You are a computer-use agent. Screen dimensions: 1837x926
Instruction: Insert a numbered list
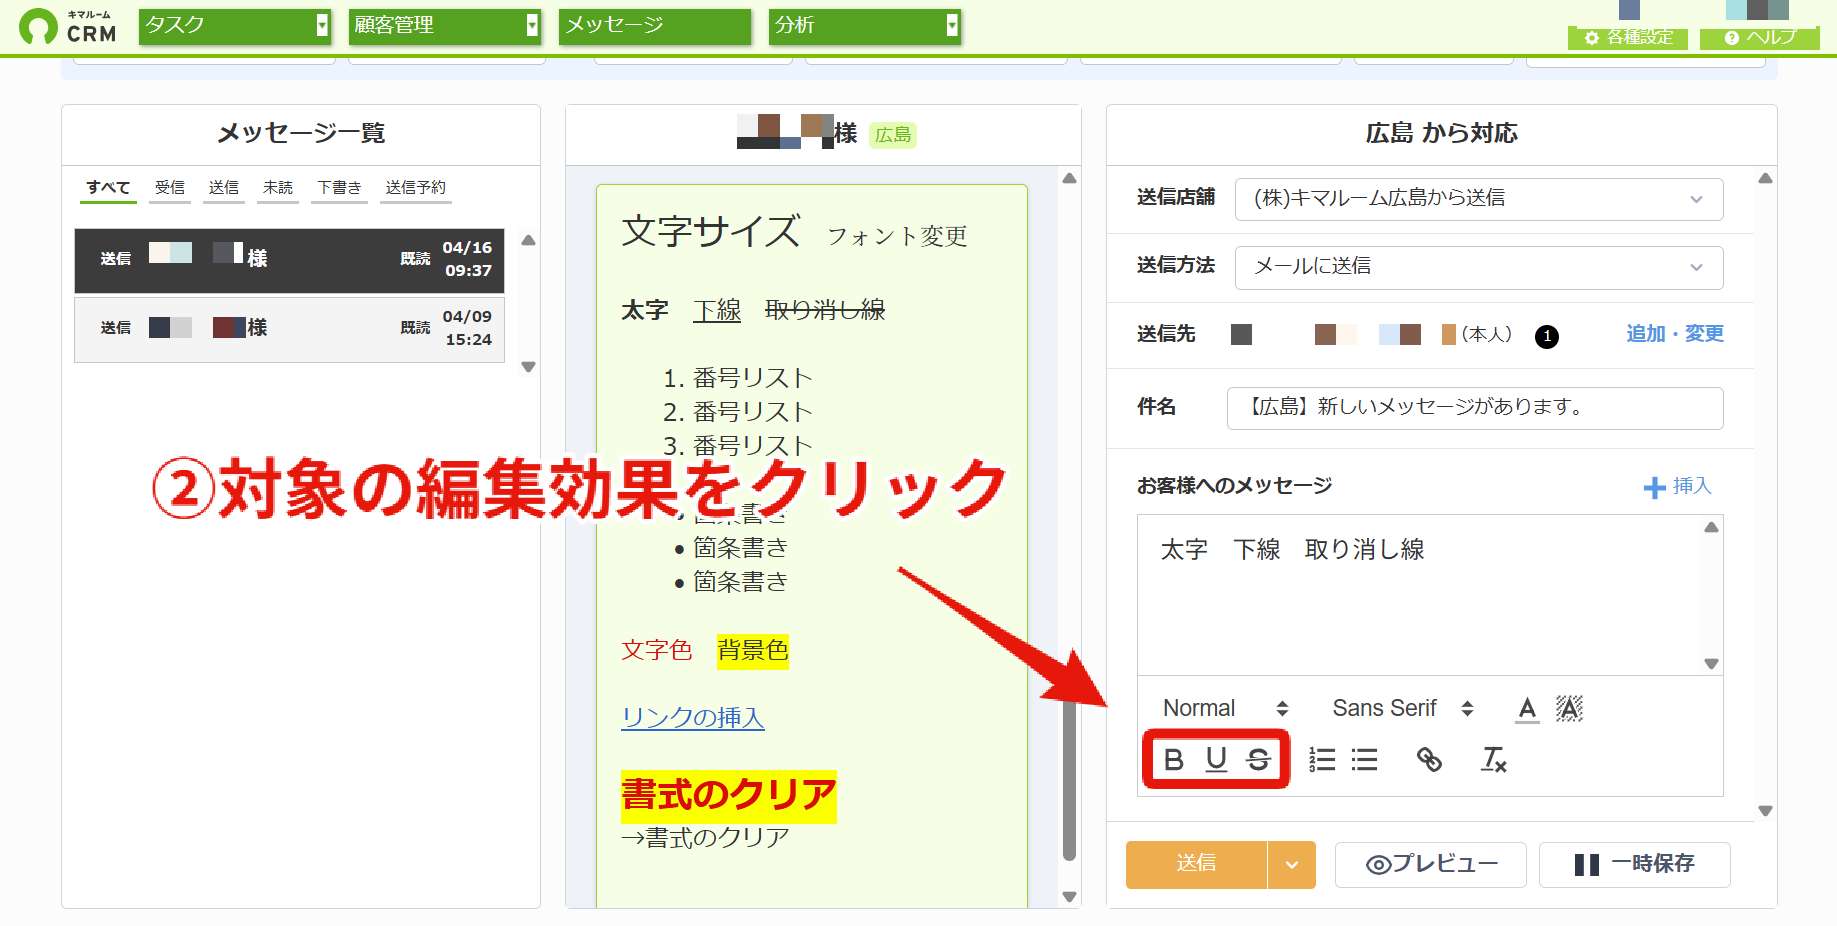(x=1322, y=760)
